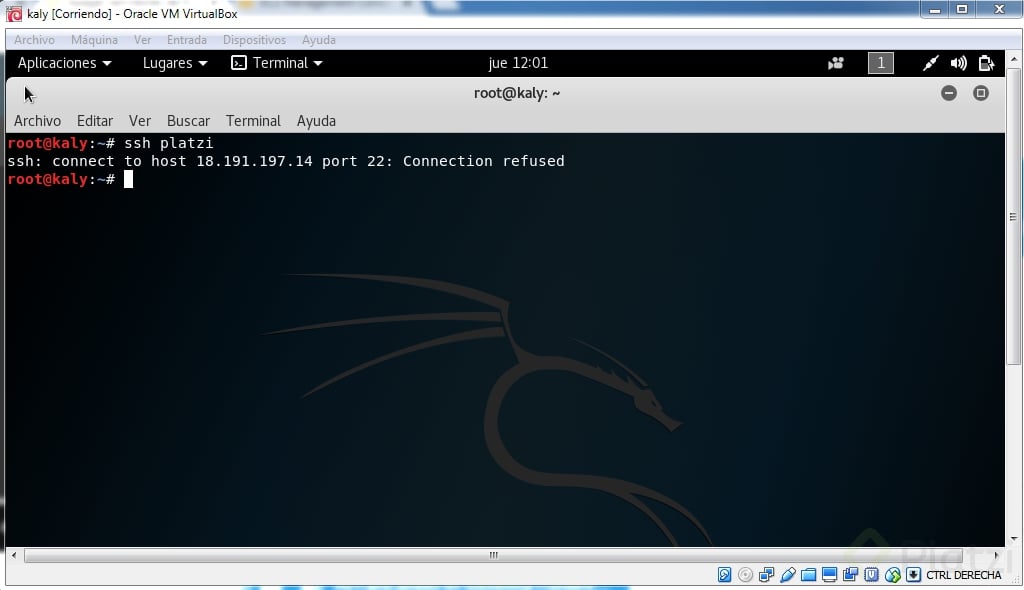
Task: Click the horizontal scrollbar left arrow
Action: tap(14, 555)
